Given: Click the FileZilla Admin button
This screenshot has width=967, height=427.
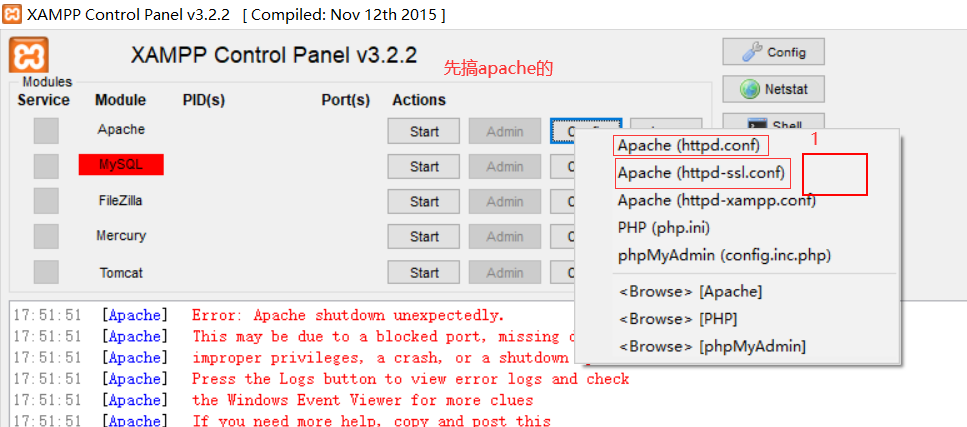Looking at the screenshot, I should click(x=504, y=202).
